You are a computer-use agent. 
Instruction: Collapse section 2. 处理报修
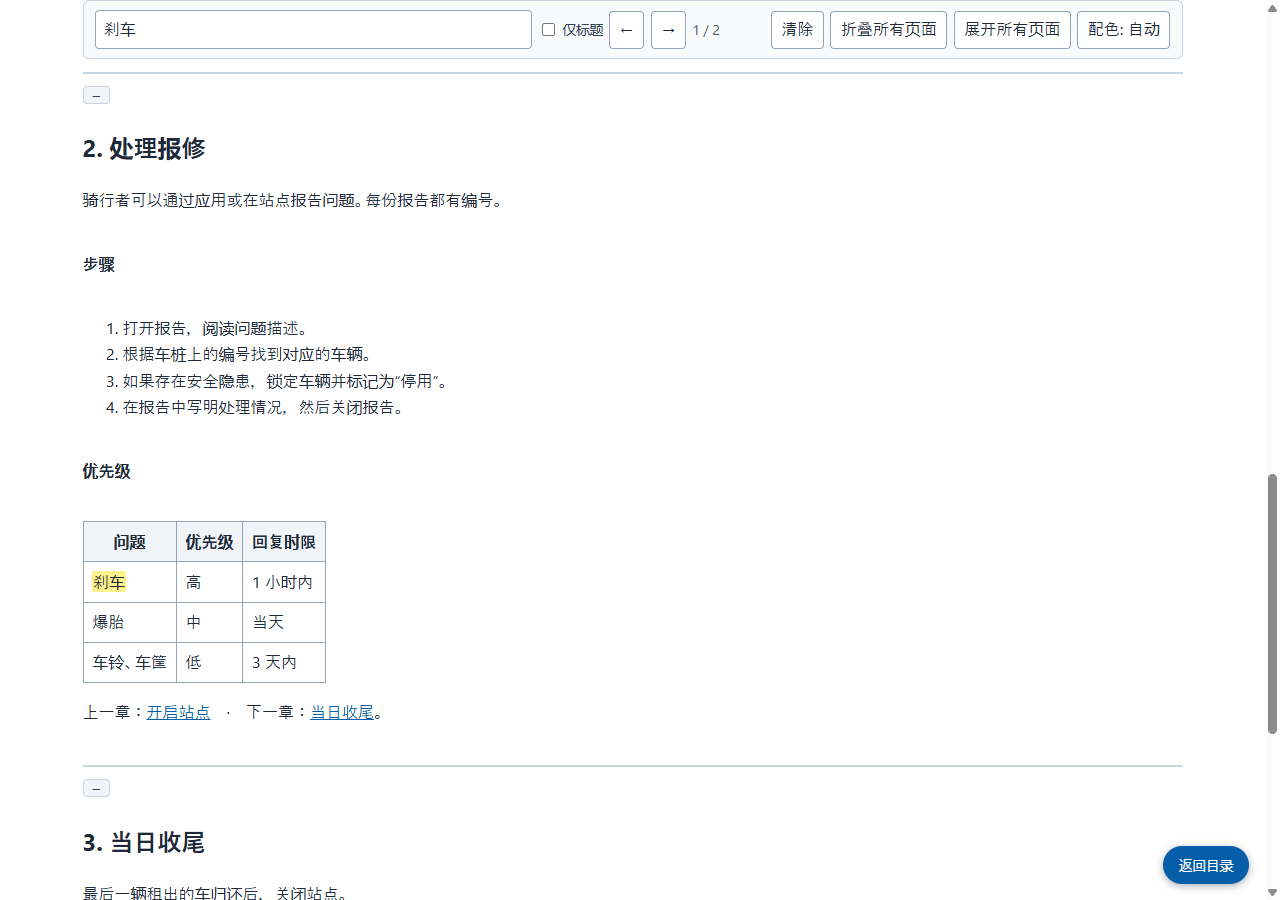point(96,95)
